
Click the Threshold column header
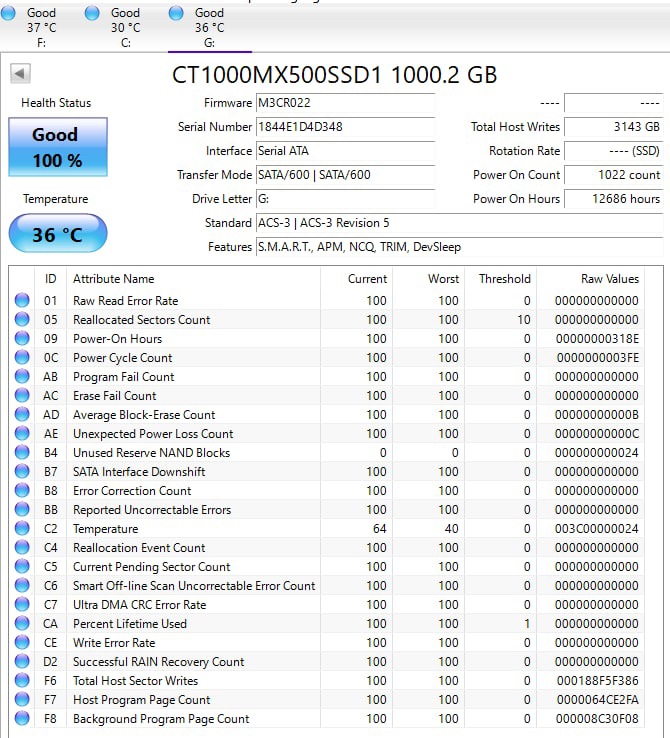(x=501, y=279)
